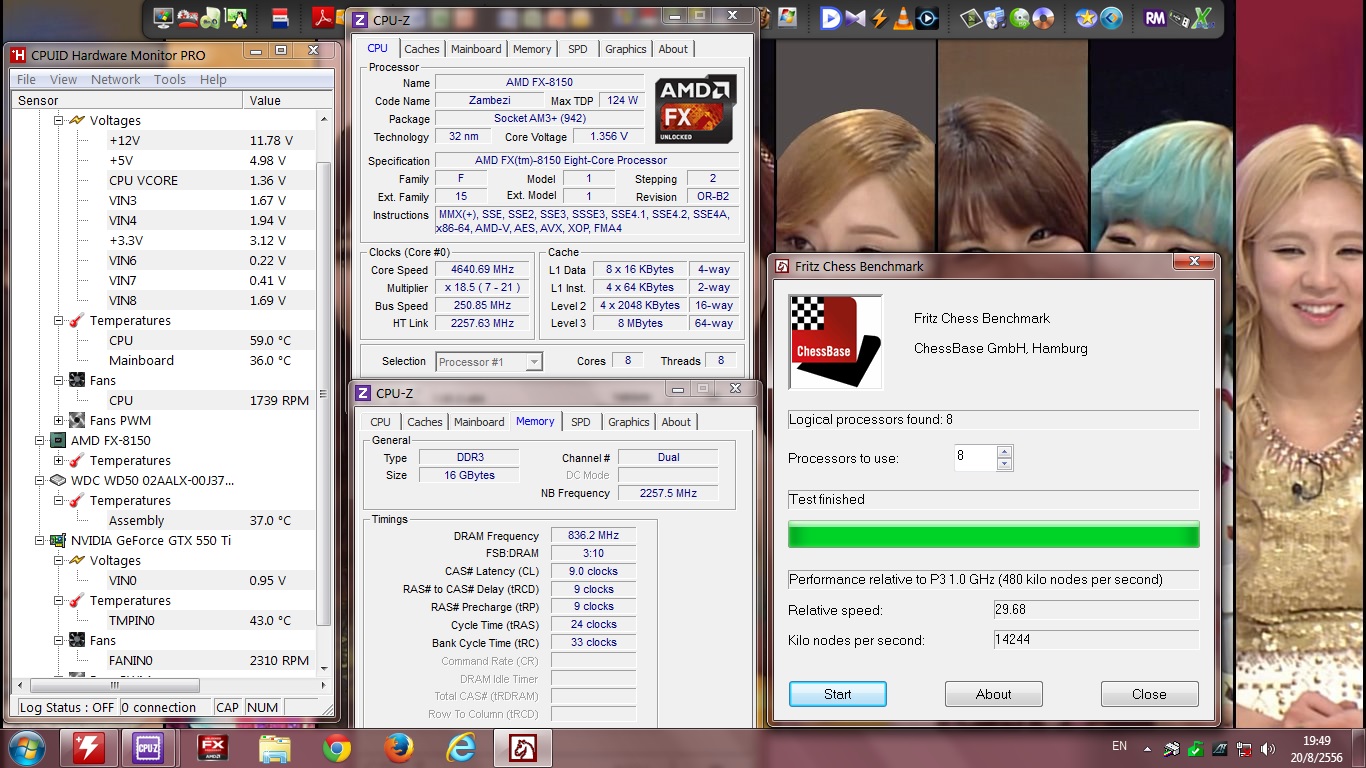Show hidden system tray icons
The width and height of the screenshot is (1366, 768).
tap(1146, 748)
